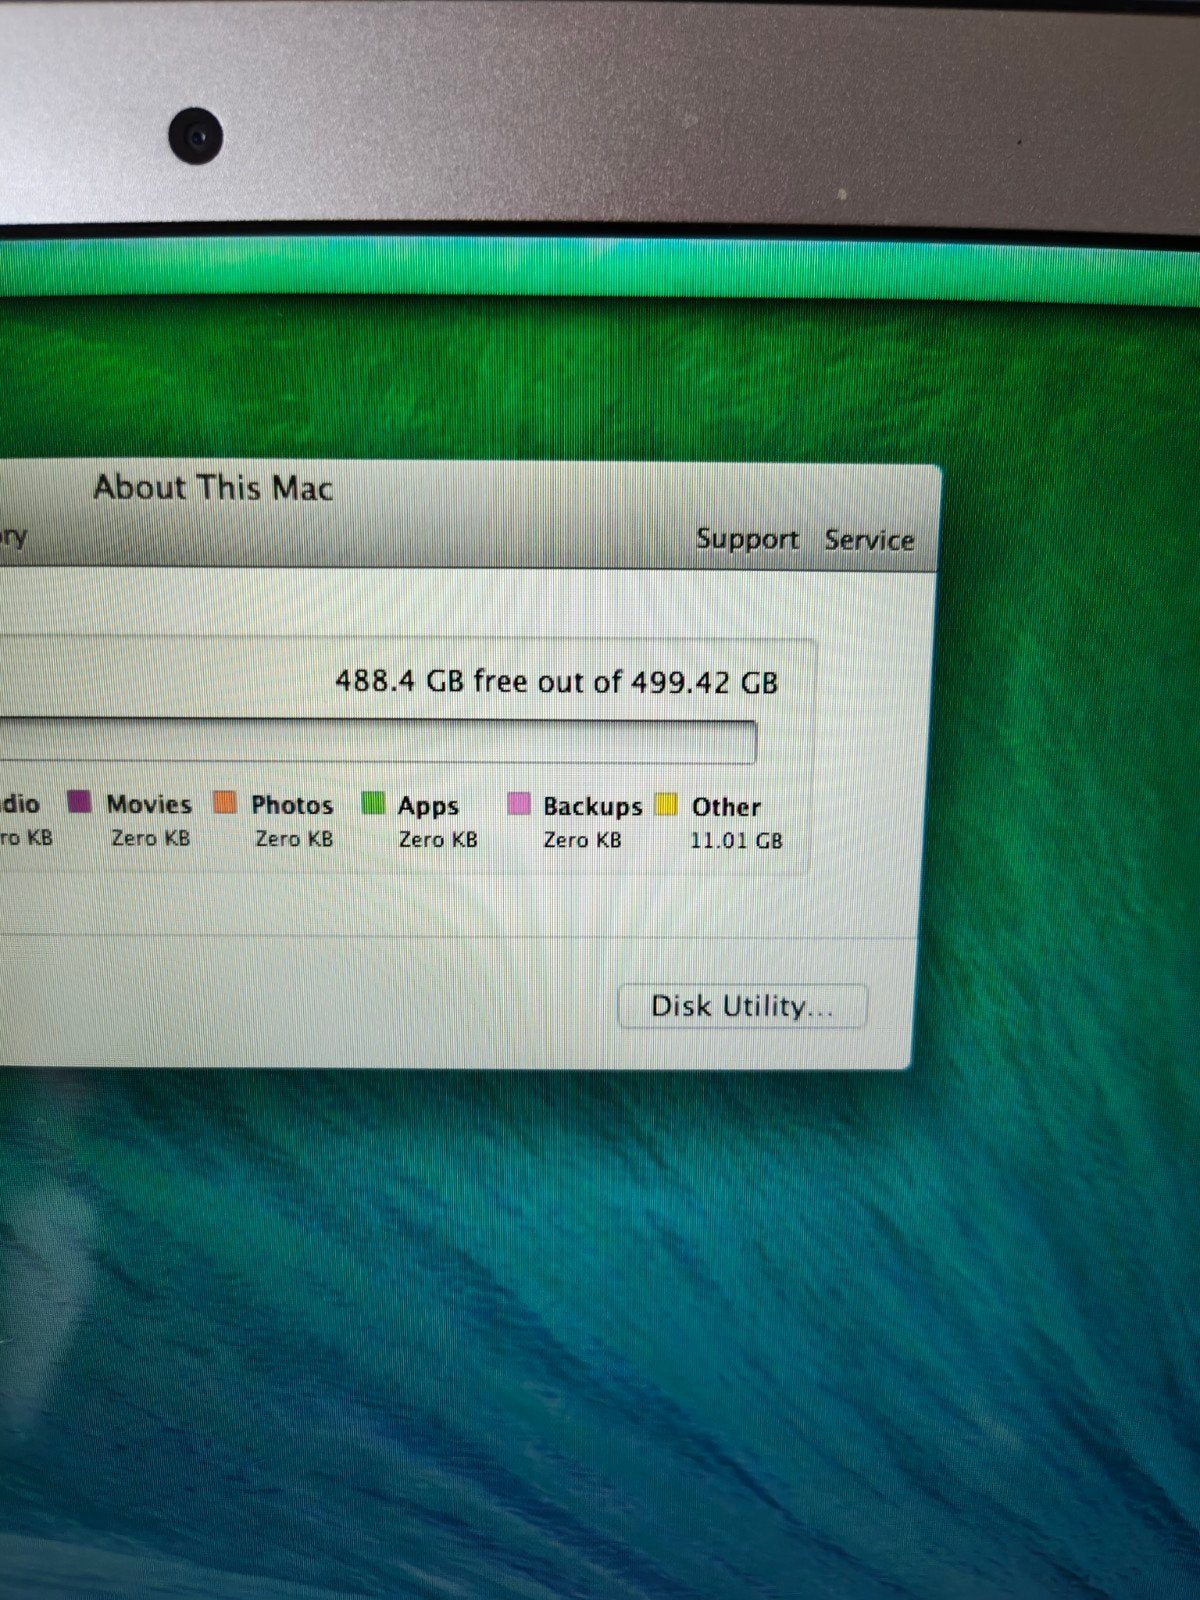Viewport: 1200px width, 1600px height.
Task: Click the 'Apps' label
Action: [428, 807]
